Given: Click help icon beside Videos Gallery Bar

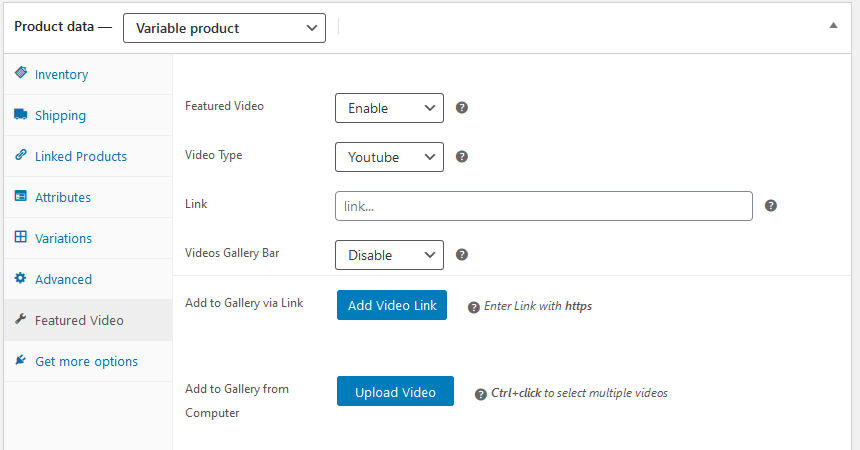Looking at the screenshot, I should pyautogui.click(x=462, y=255).
